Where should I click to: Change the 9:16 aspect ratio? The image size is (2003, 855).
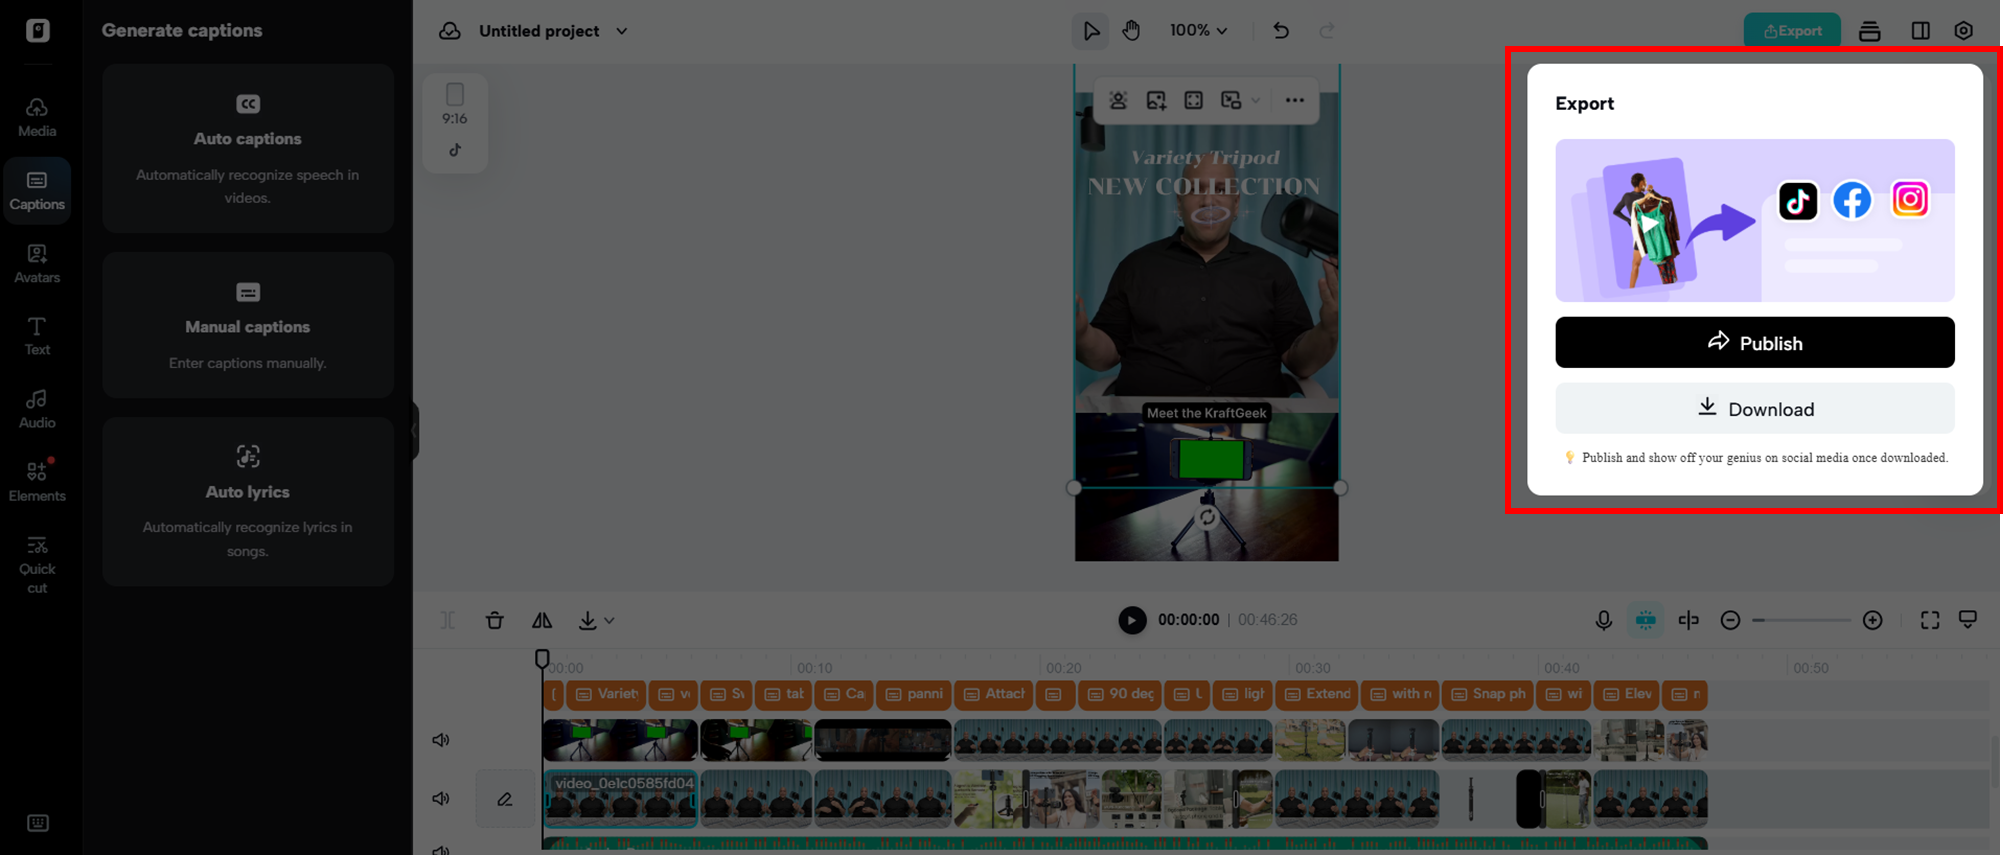tap(455, 105)
